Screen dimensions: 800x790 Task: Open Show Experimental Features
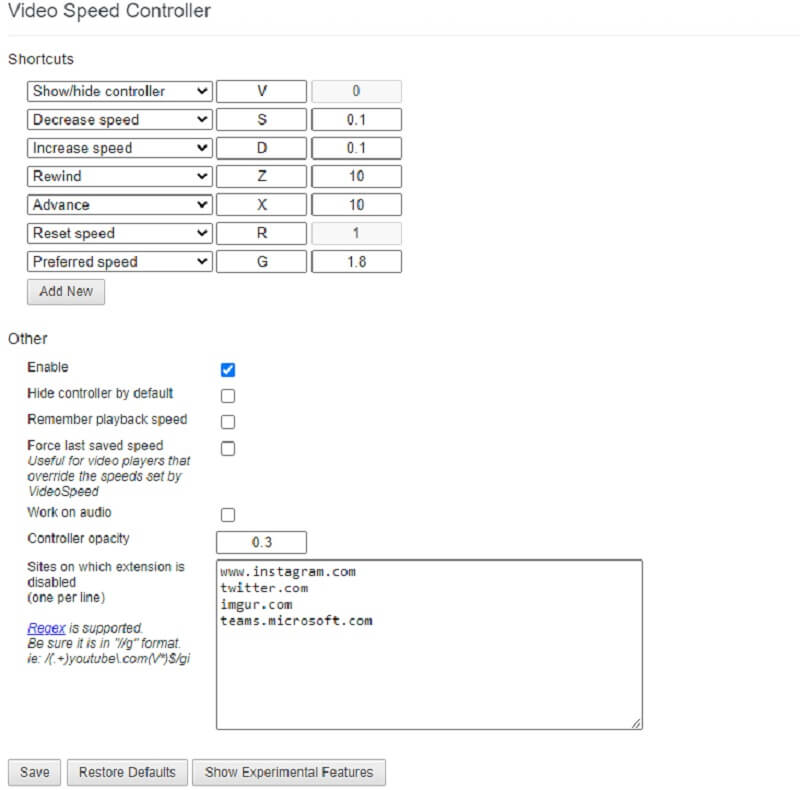point(288,772)
